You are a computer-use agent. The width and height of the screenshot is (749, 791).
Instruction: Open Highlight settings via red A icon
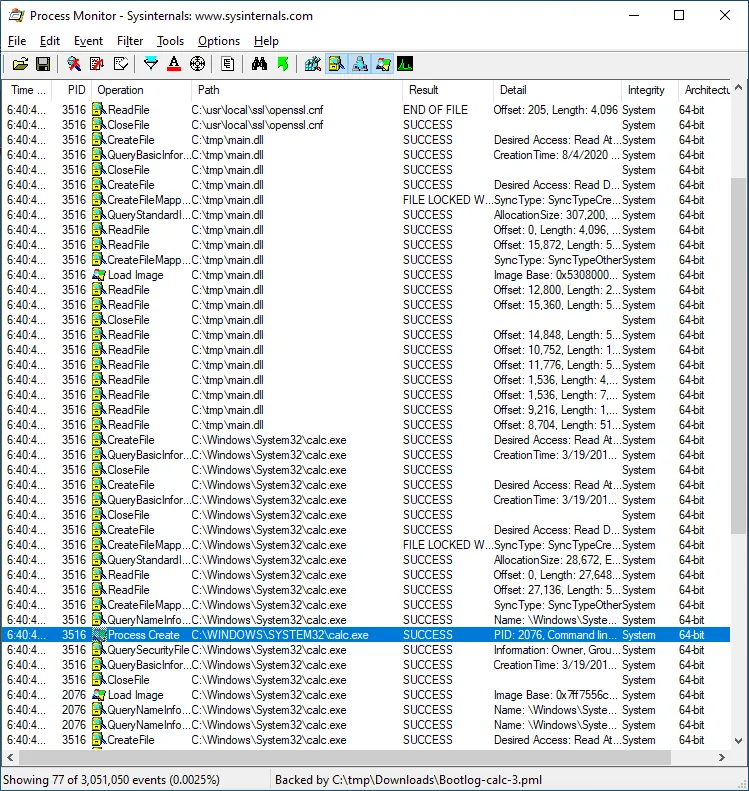174,64
